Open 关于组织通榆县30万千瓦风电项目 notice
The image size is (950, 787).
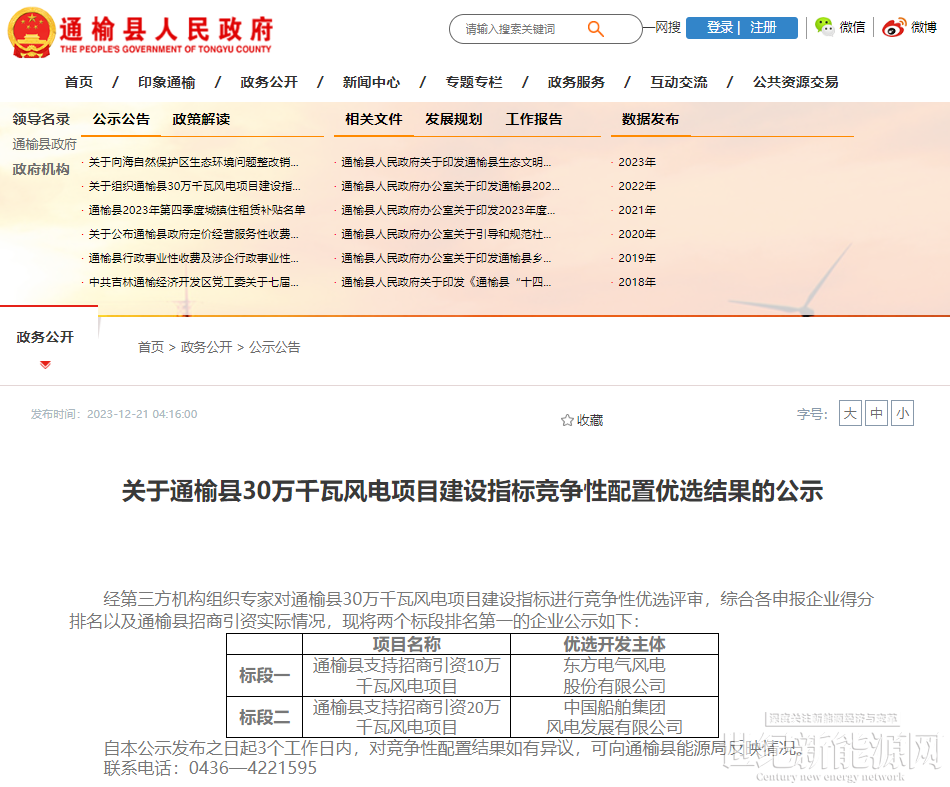pos(194,186)
